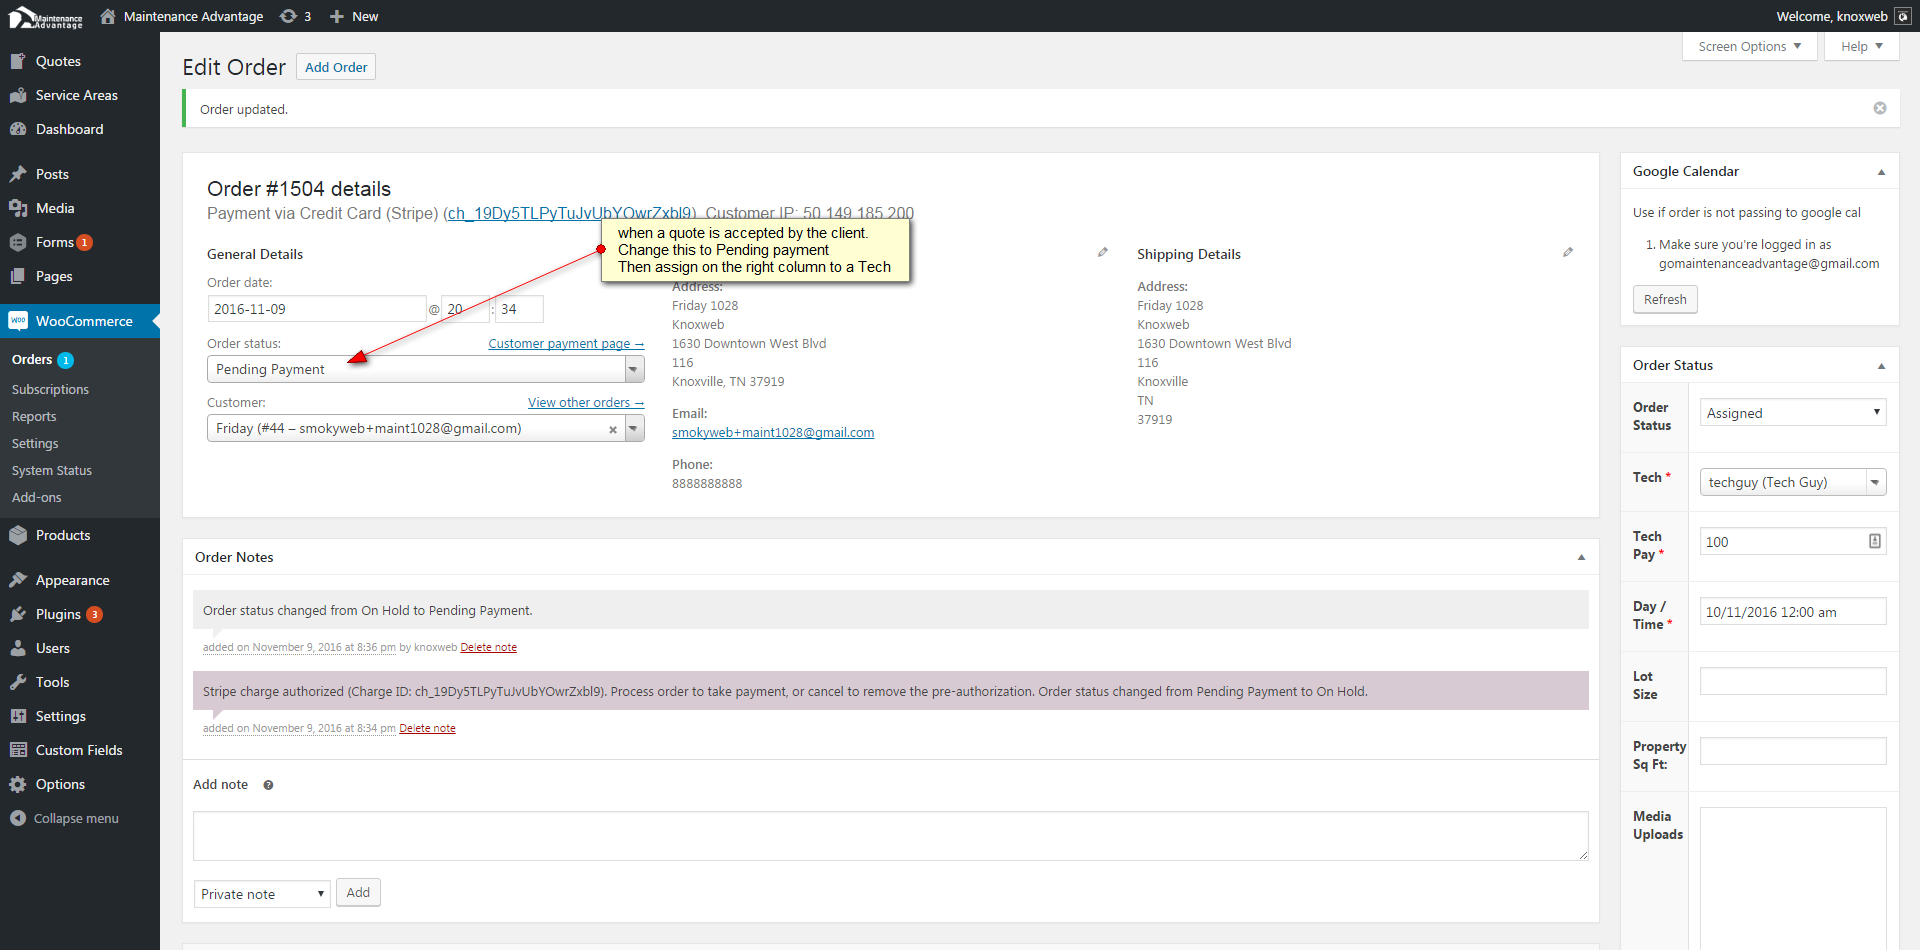Collapse the Google Calendar panel
1920x950 pixels.
pos(1881,172)
